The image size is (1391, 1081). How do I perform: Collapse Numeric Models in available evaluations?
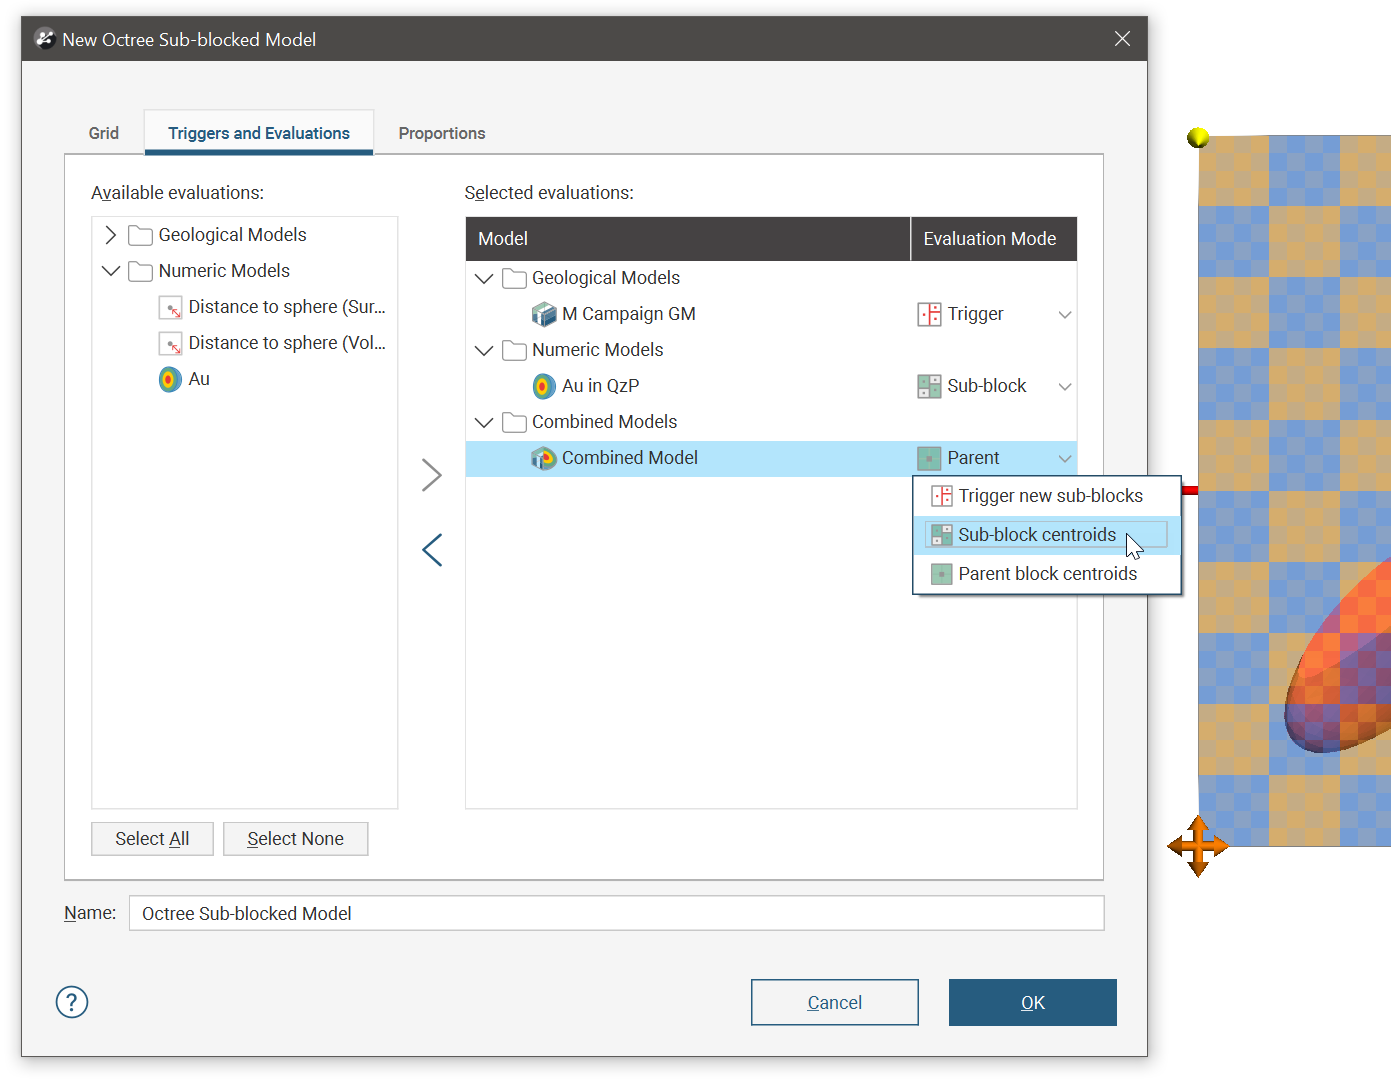(x=111, y=271)
